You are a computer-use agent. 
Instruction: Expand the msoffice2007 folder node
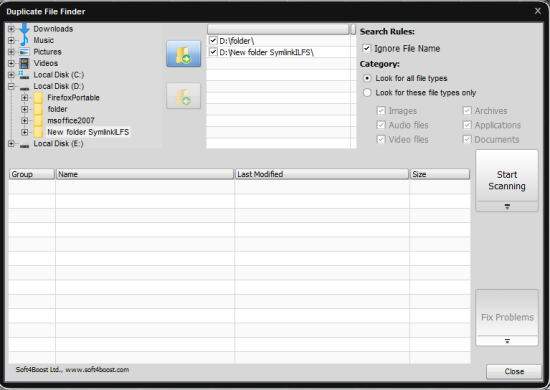coord(25,121)
